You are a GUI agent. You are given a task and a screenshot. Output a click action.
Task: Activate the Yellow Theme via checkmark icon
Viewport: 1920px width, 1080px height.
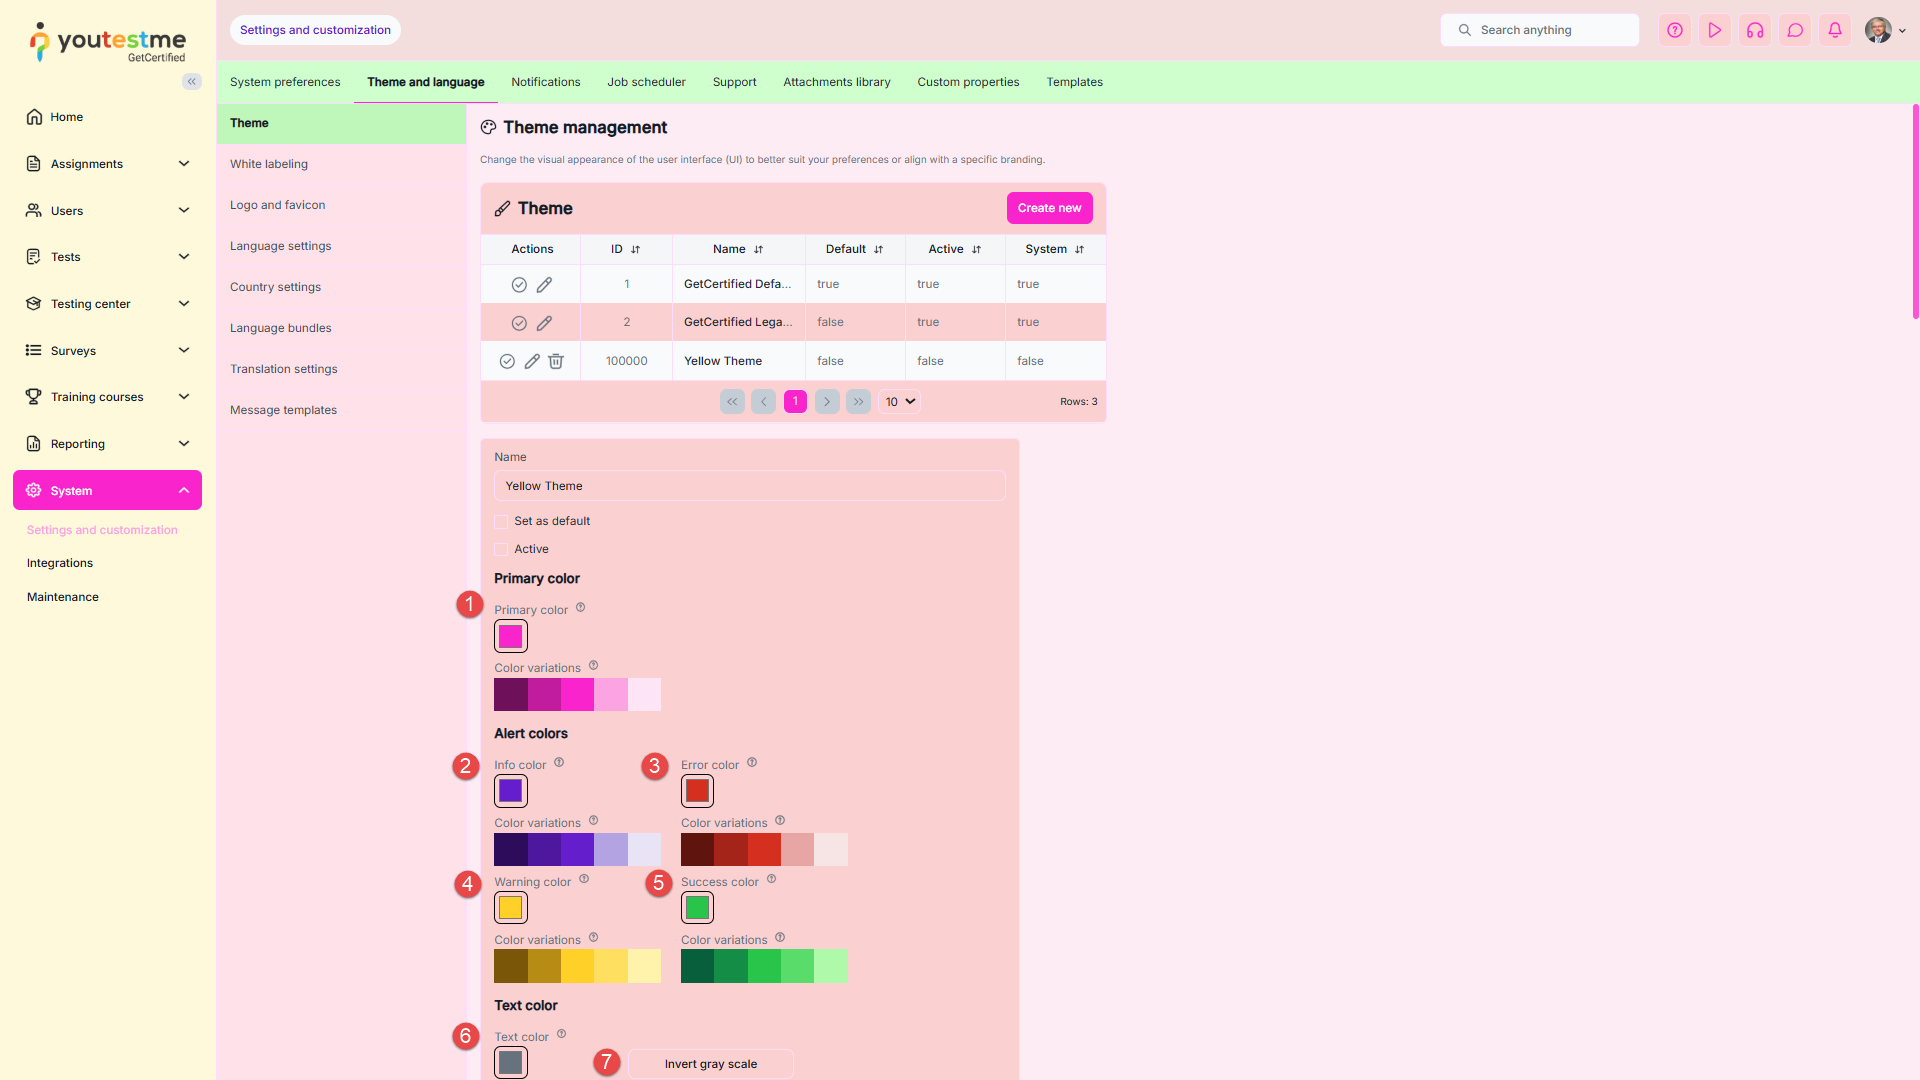pyautogui.click(x=507, y=361)
